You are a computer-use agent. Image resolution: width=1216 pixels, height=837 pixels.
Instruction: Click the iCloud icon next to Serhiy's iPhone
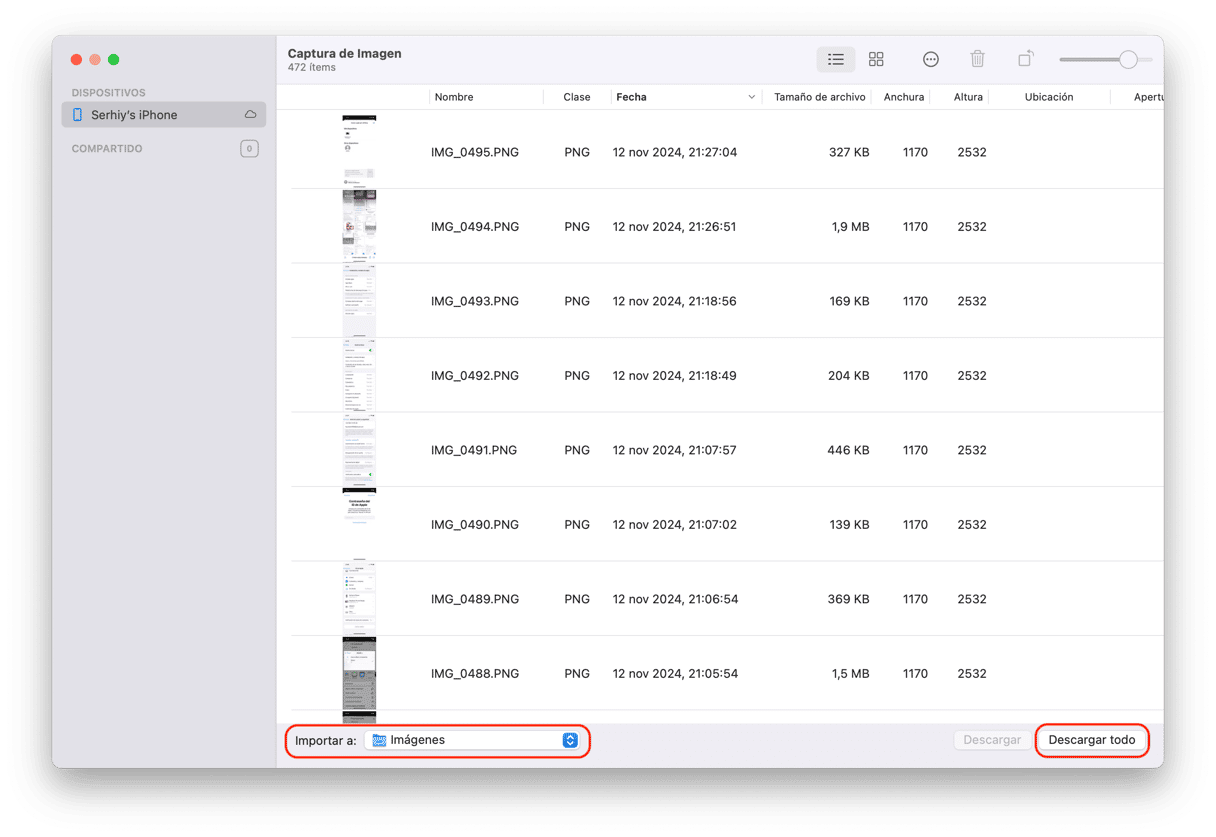pyautogui.click(x=250, y=115)
